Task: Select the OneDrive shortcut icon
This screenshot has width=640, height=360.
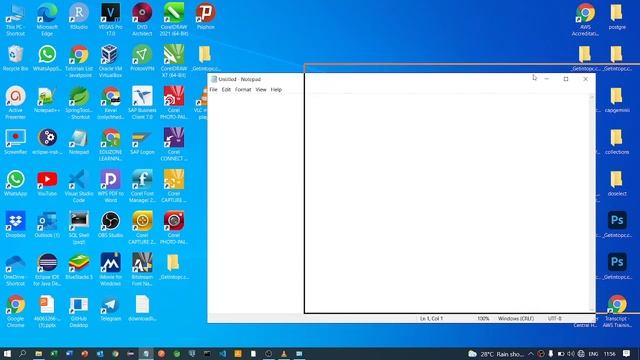Action: [16, 269]
